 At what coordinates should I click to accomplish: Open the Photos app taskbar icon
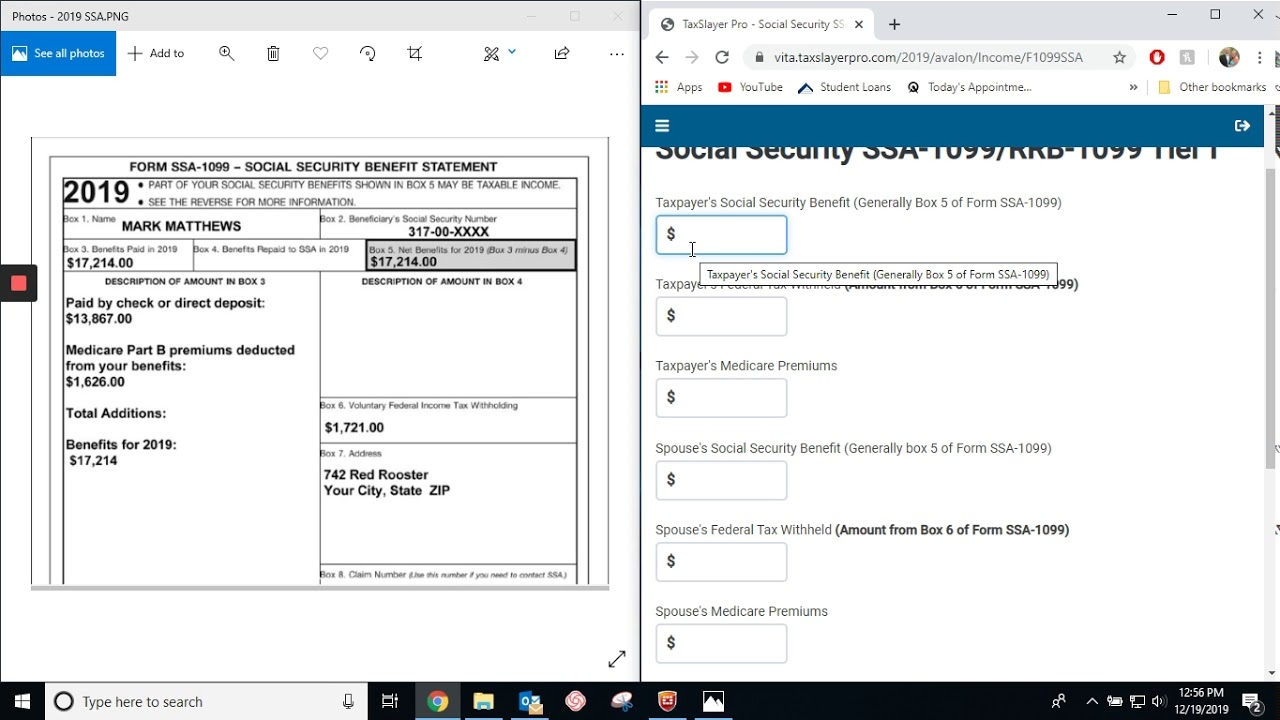pos(713,701)
